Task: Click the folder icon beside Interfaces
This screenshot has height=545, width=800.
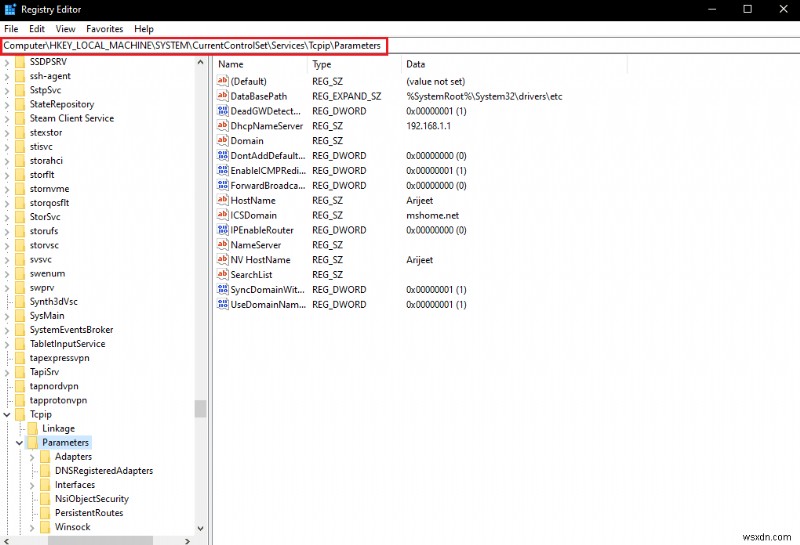Action: (45, 484)
